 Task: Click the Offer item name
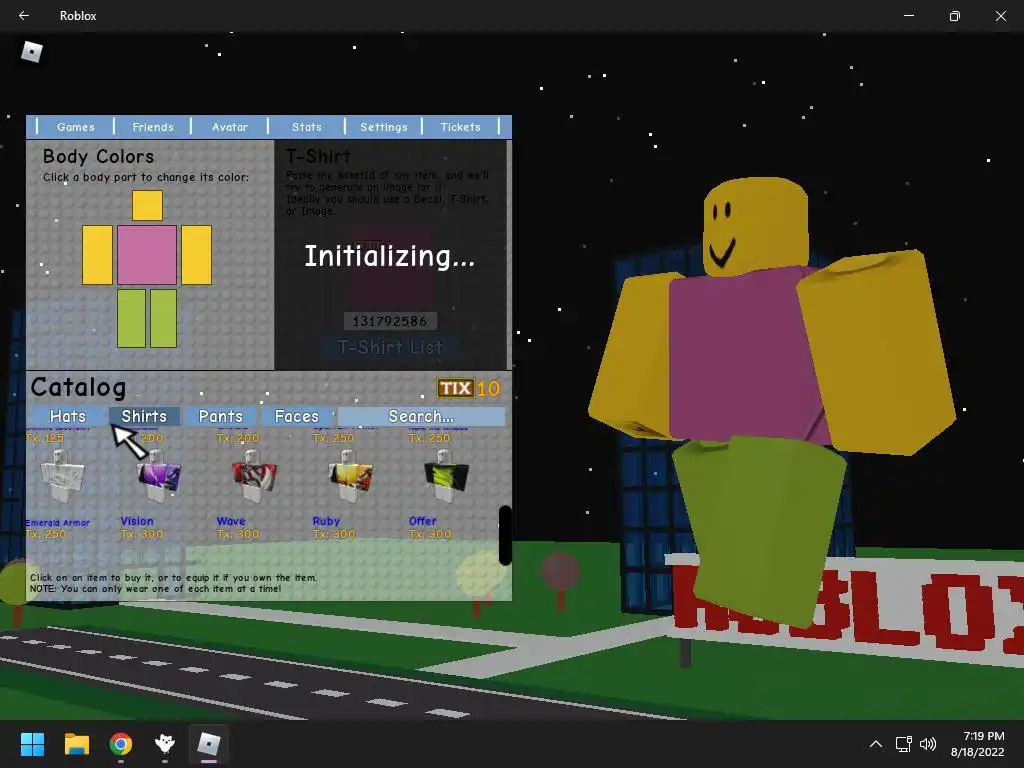(423, 521)
